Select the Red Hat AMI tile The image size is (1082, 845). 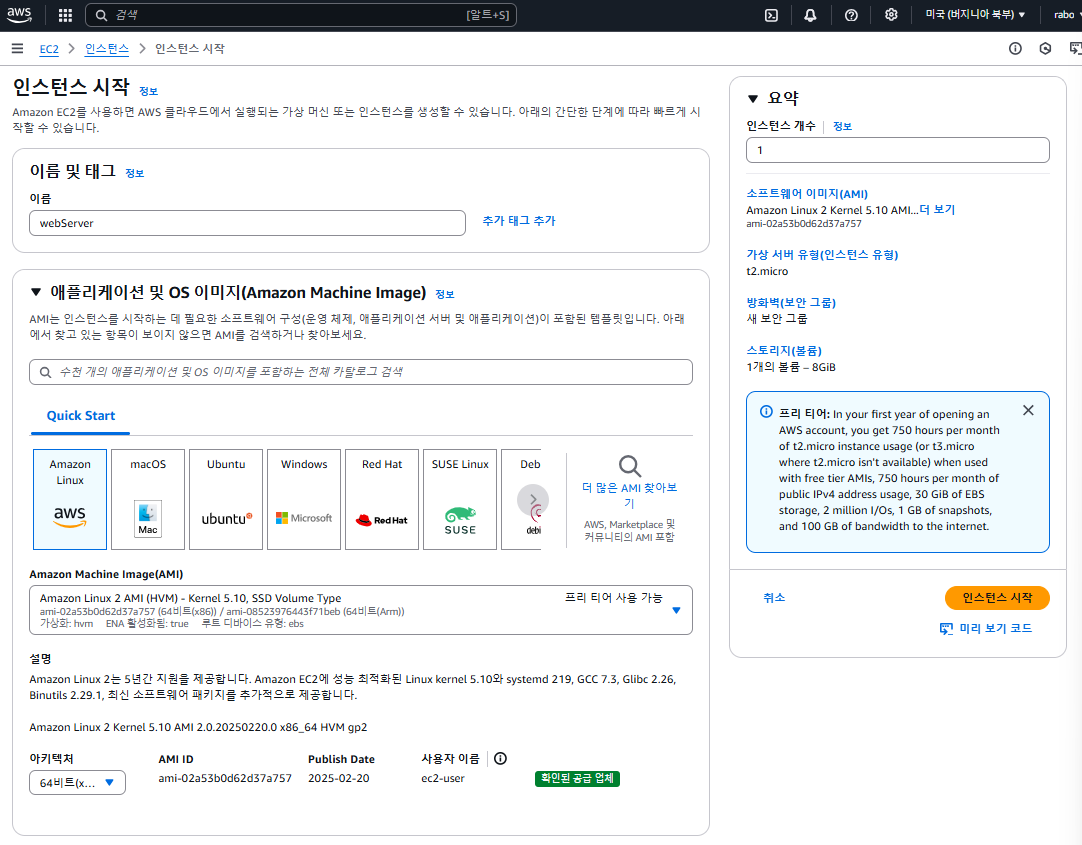382,499
